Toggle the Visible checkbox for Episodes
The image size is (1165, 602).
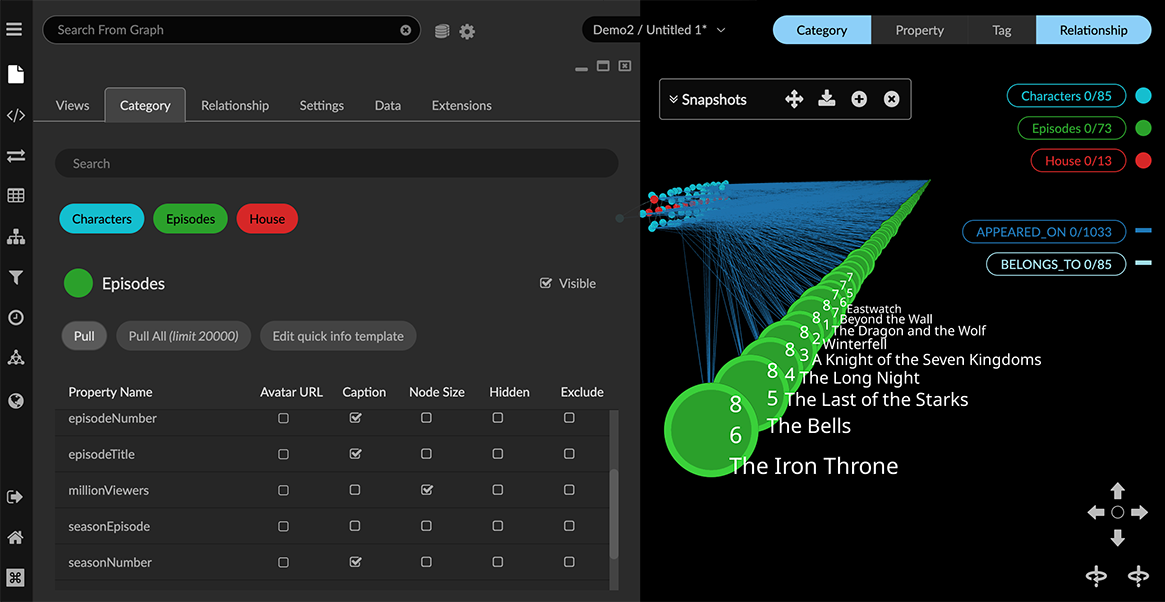pyautogui.click(x=546, y=284)
